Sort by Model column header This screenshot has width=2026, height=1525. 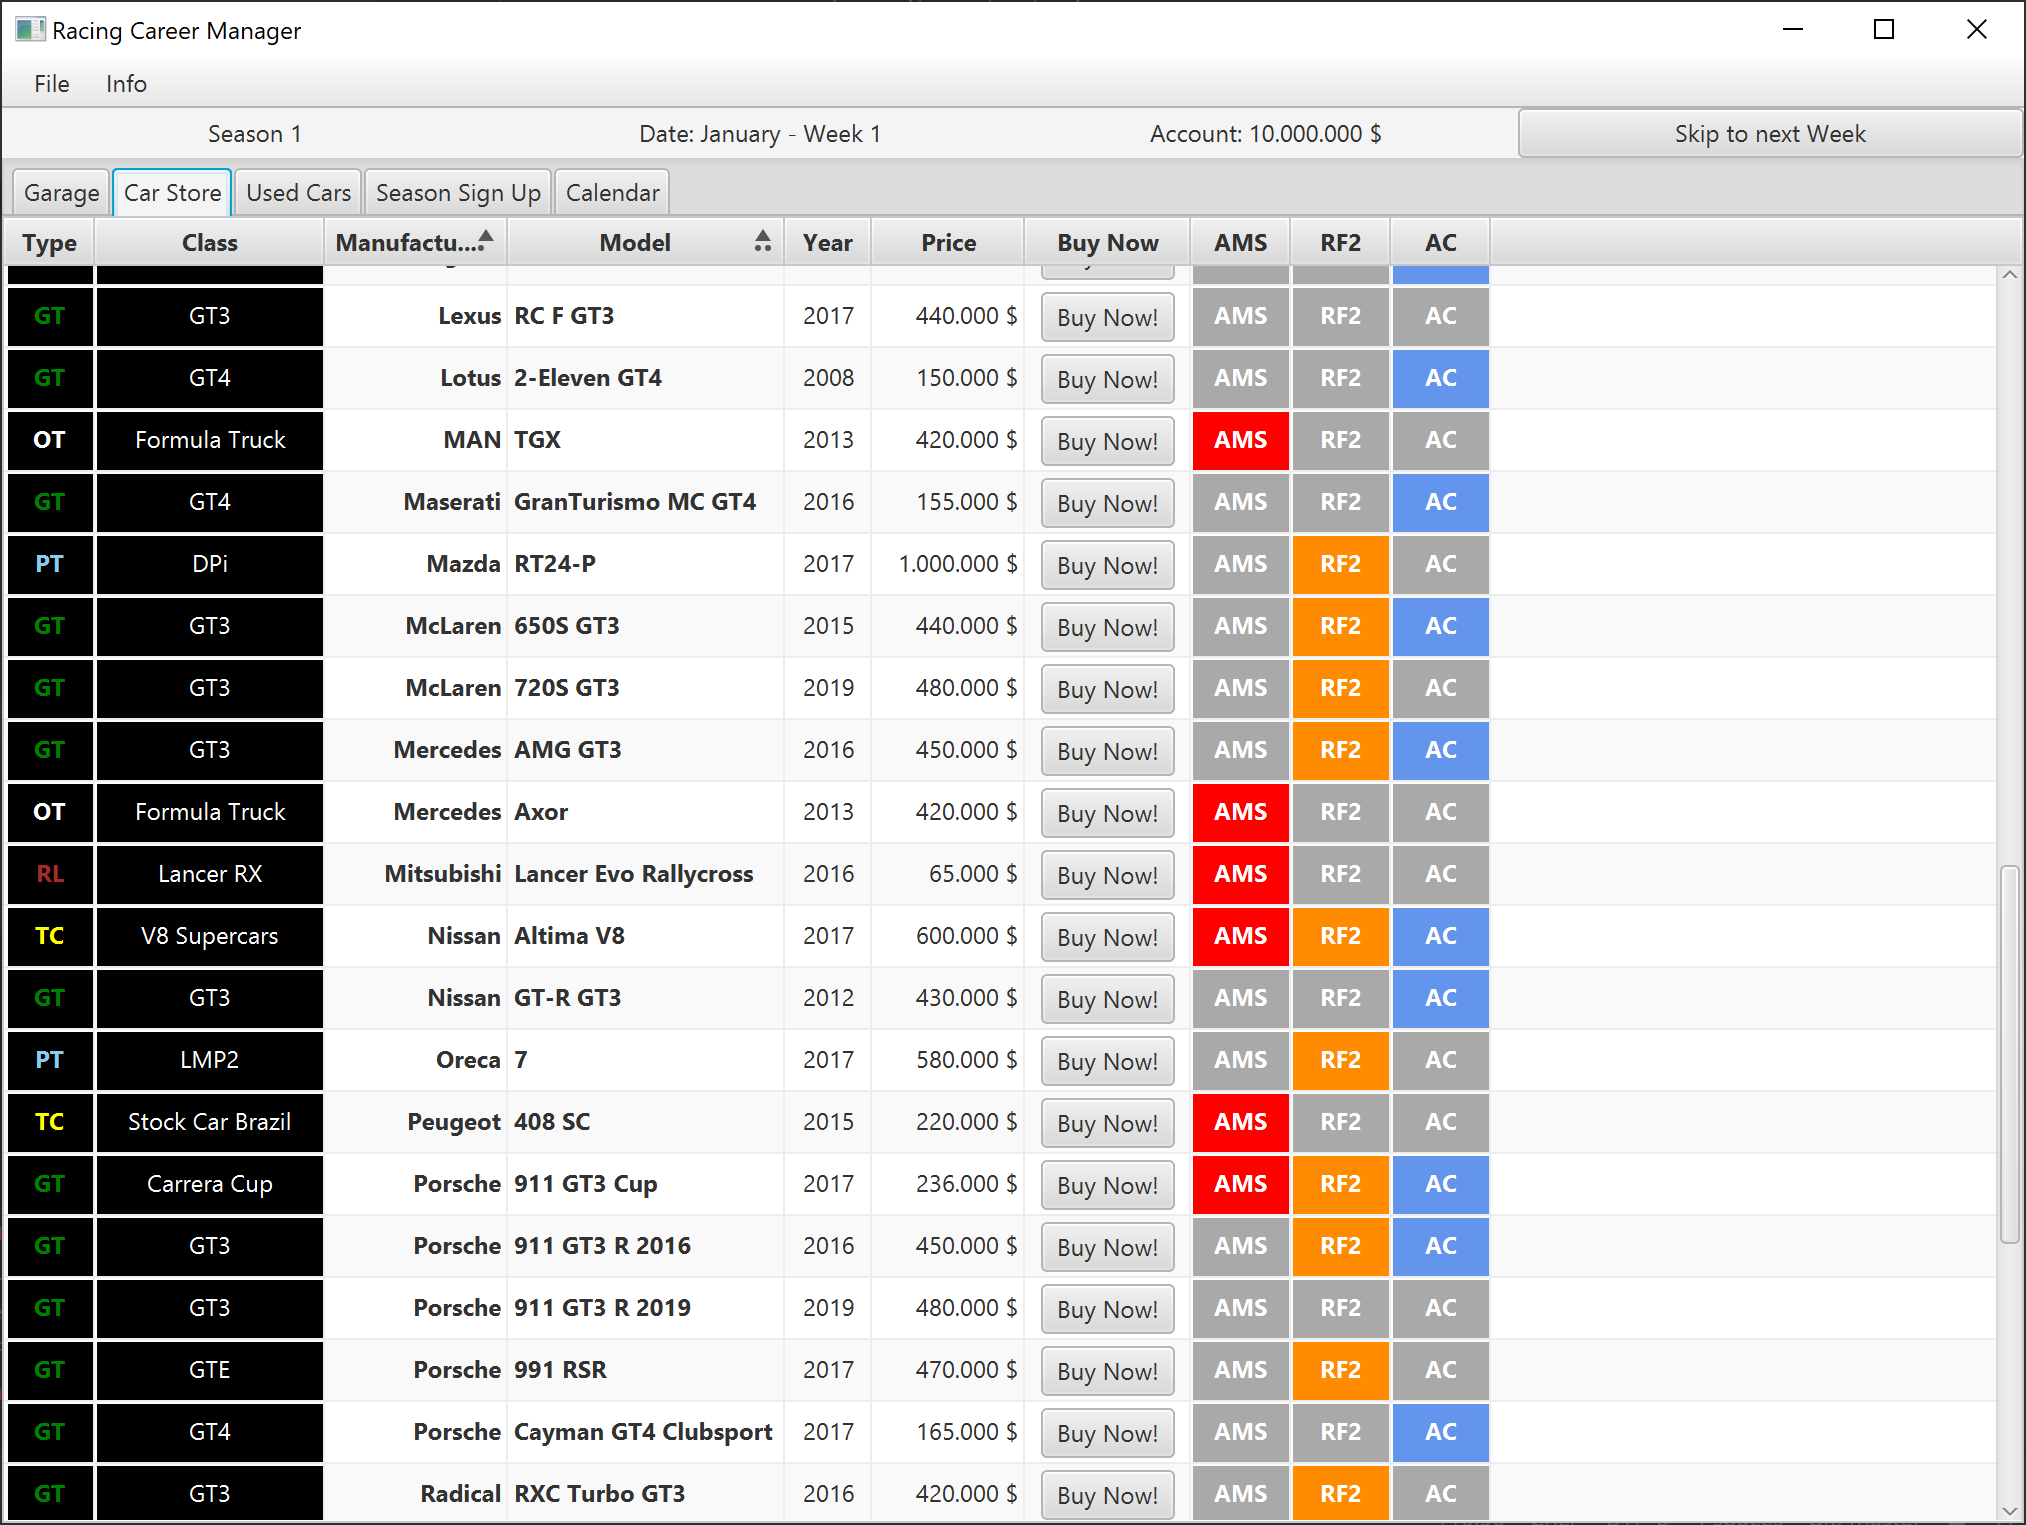click(x=635, y=243)
